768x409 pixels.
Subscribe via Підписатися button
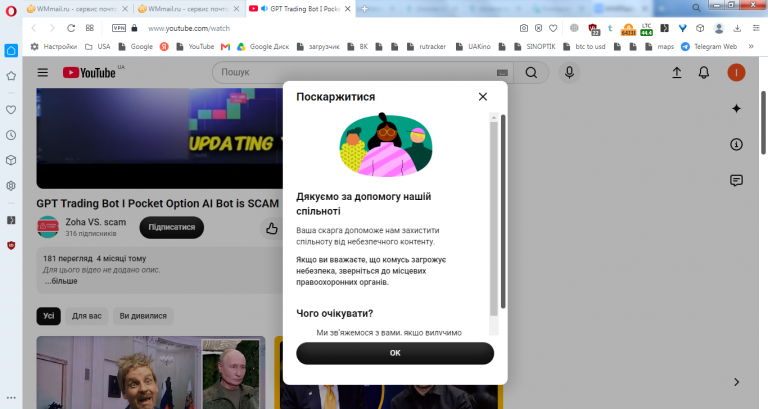coord(171,227)
